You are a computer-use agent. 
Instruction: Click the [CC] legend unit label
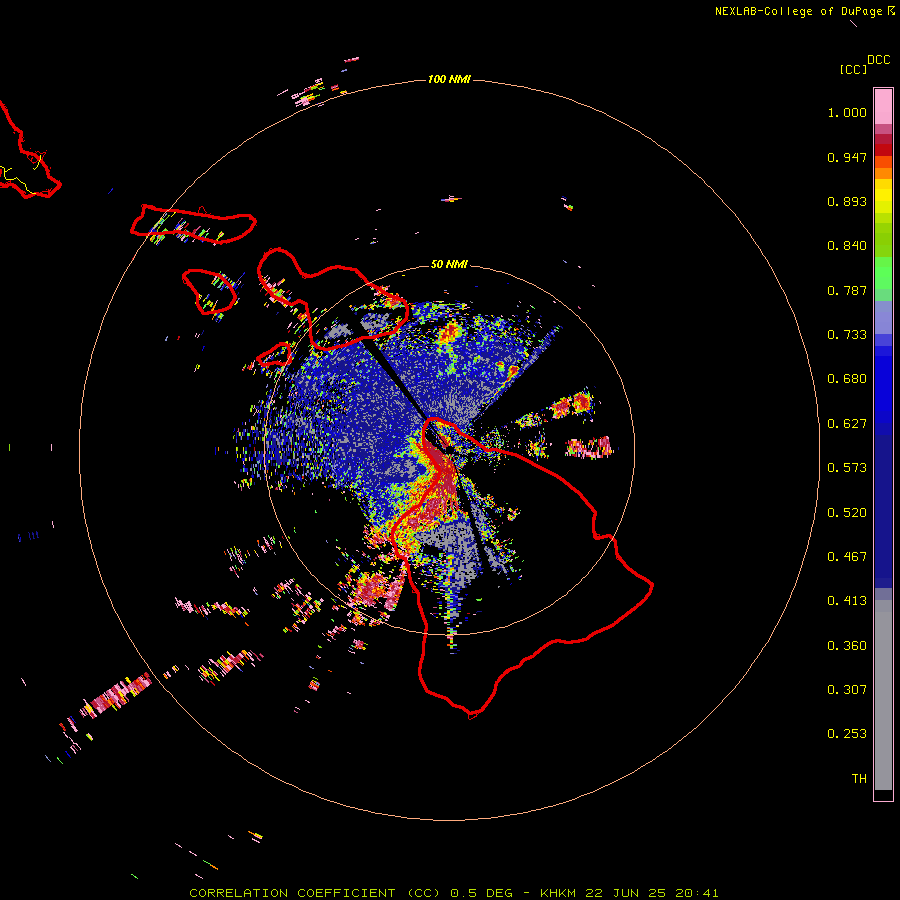853,69
